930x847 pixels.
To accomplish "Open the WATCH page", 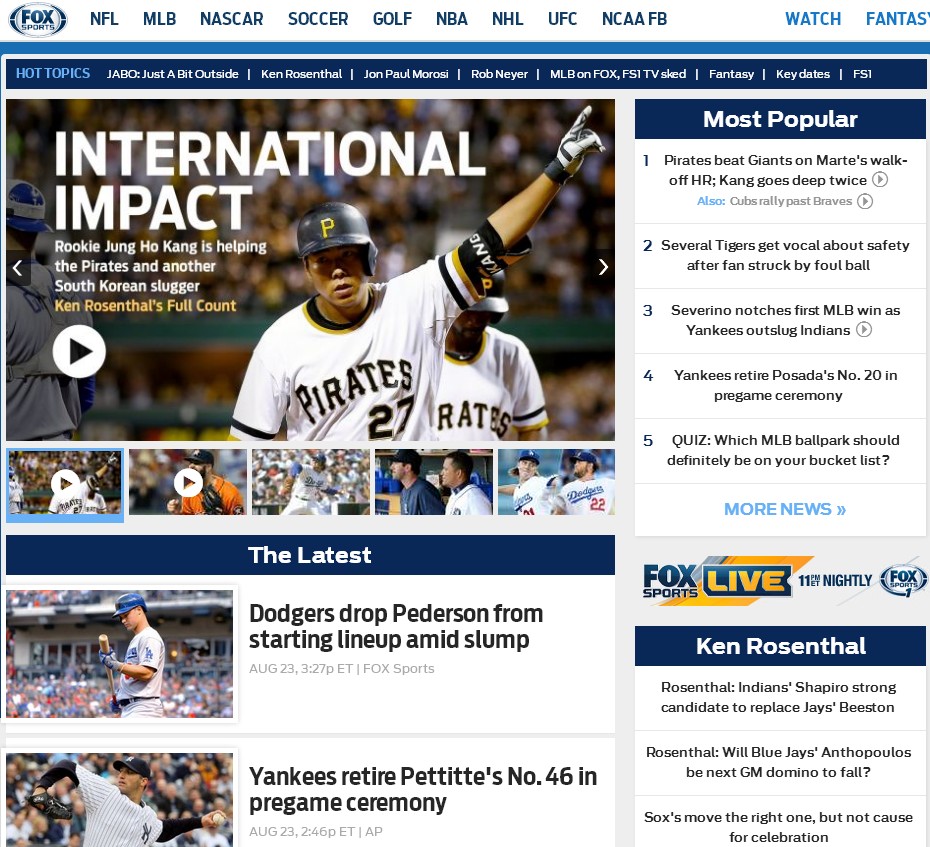I will 812,18.
